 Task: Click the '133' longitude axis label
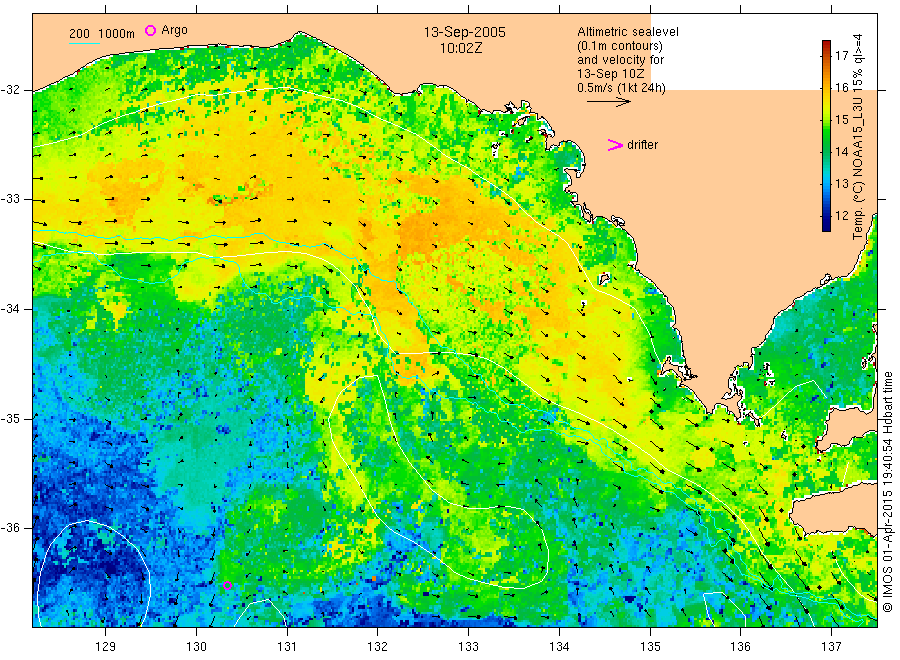point(468,647)
